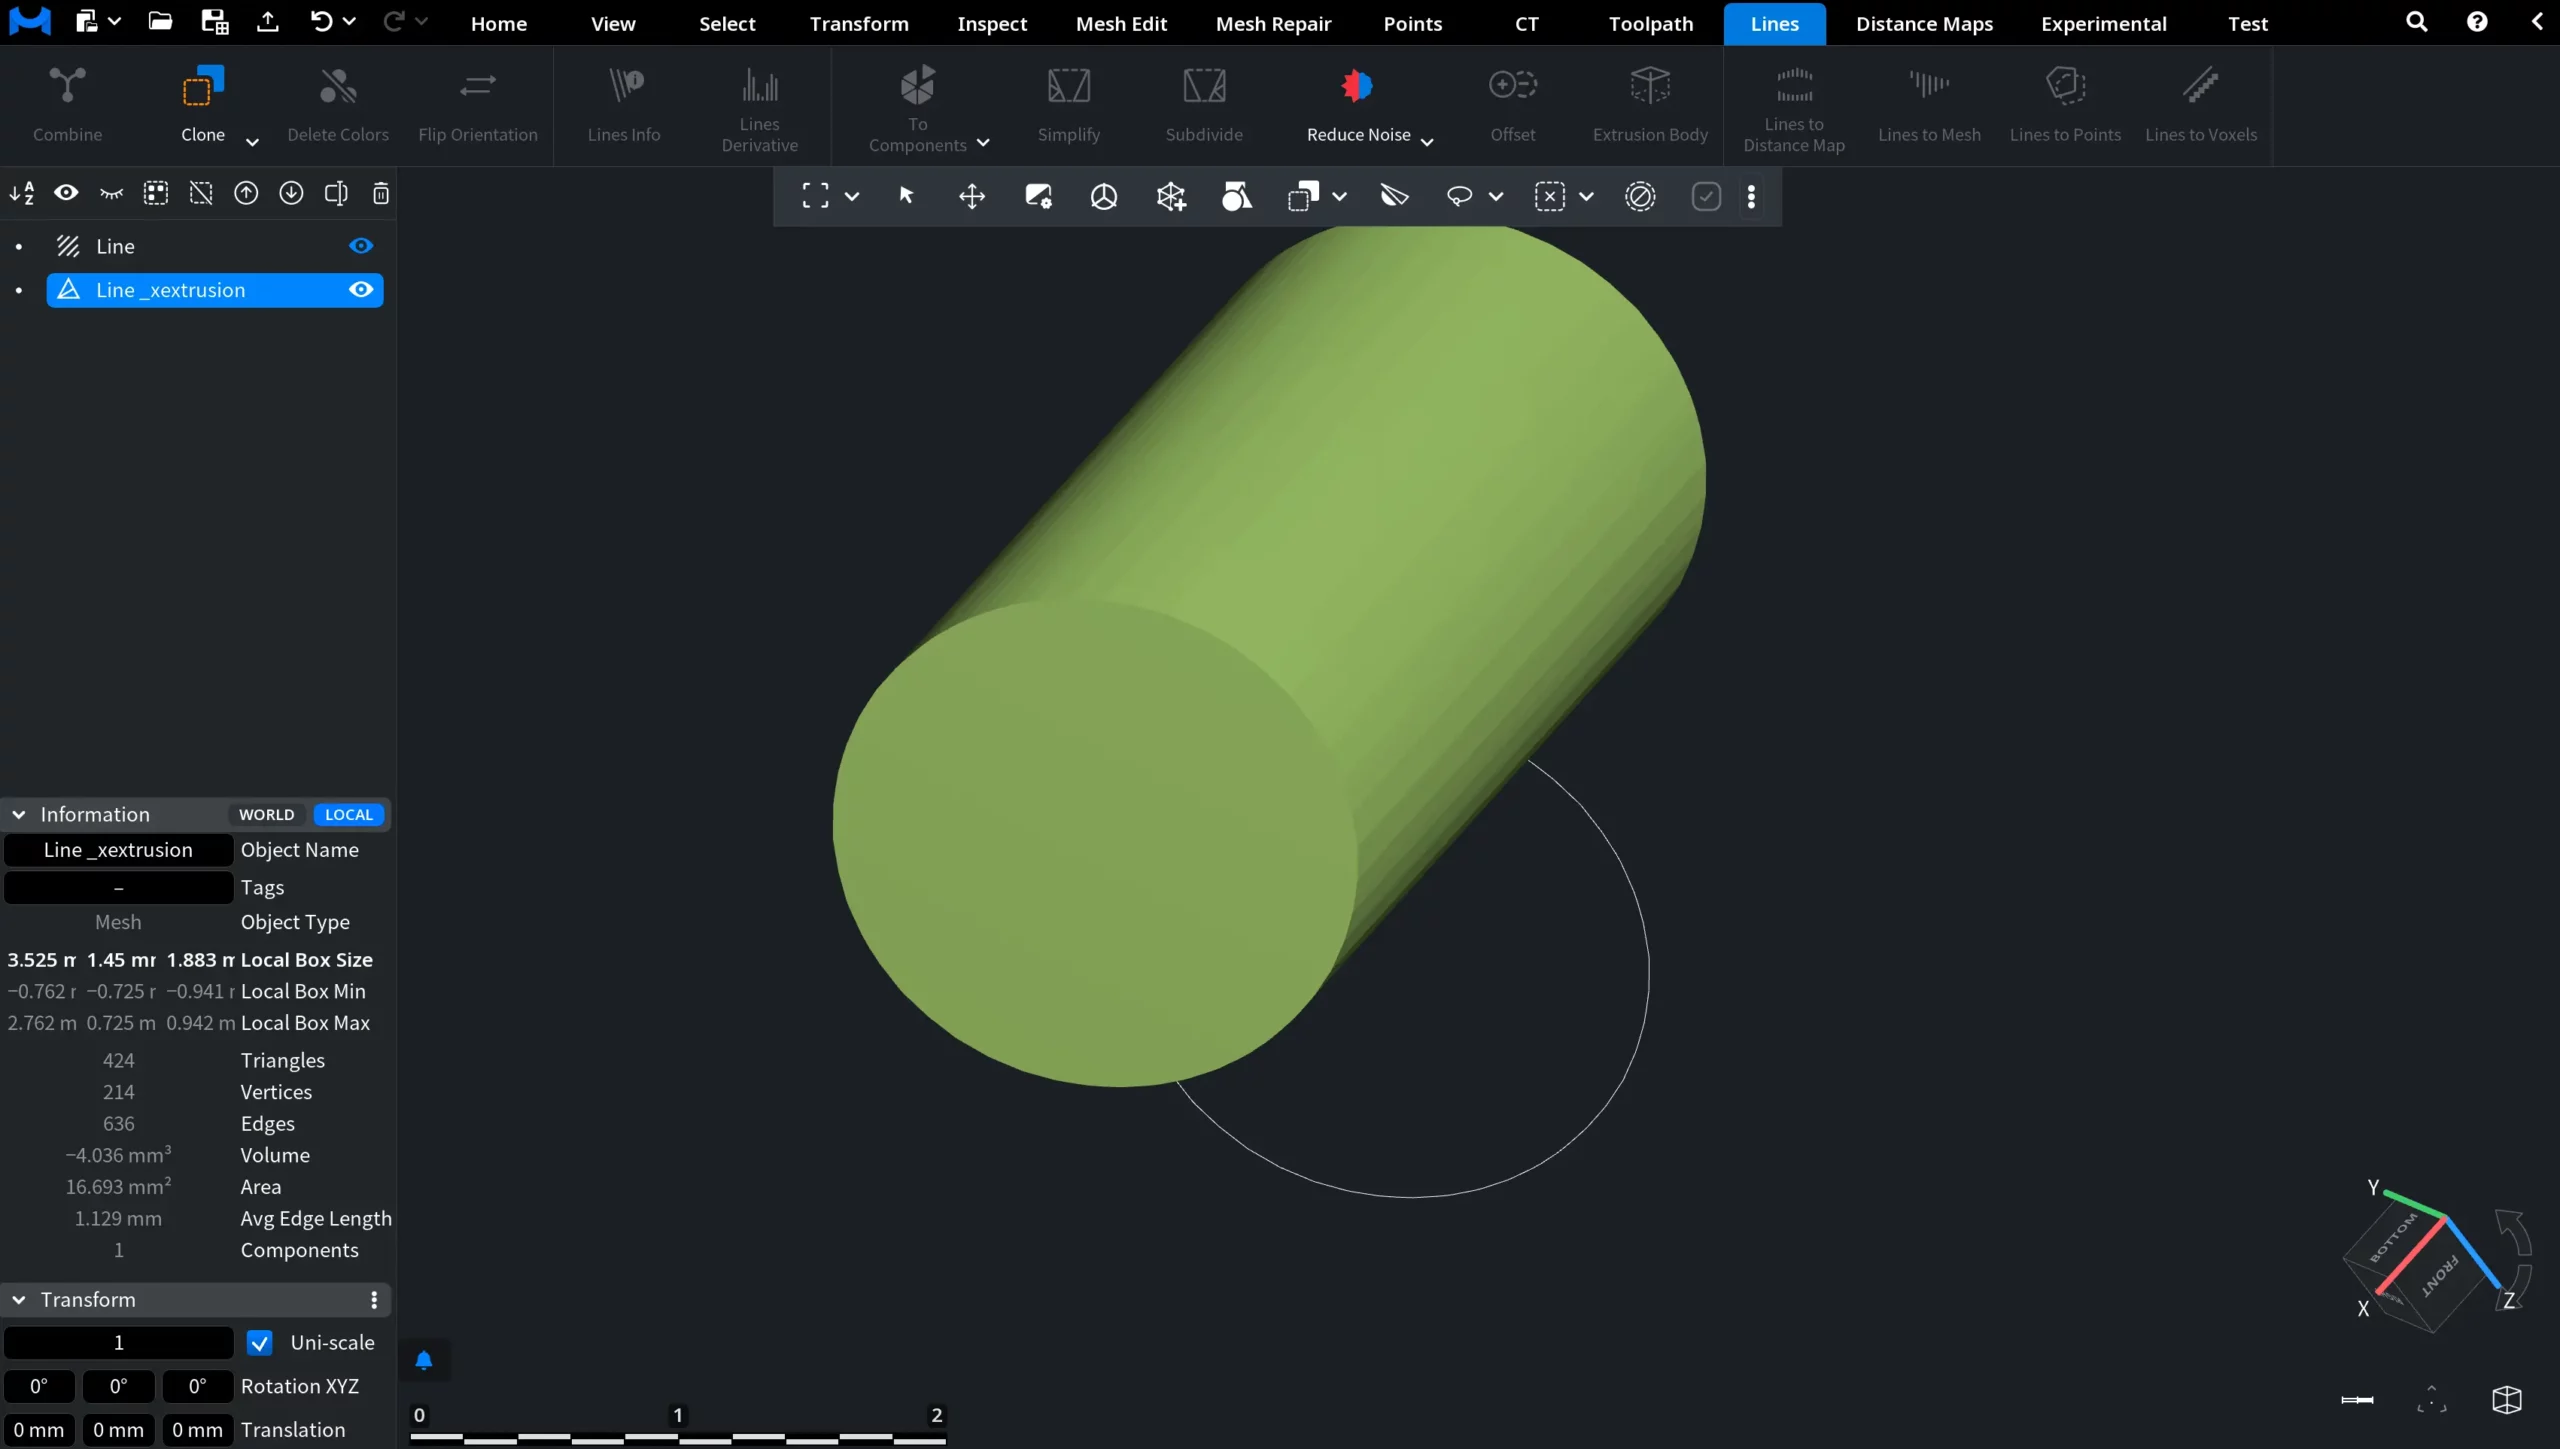Switch information to LOCAL coordinates
This screenshot has height=1449, width=2560.
point(349,815)
